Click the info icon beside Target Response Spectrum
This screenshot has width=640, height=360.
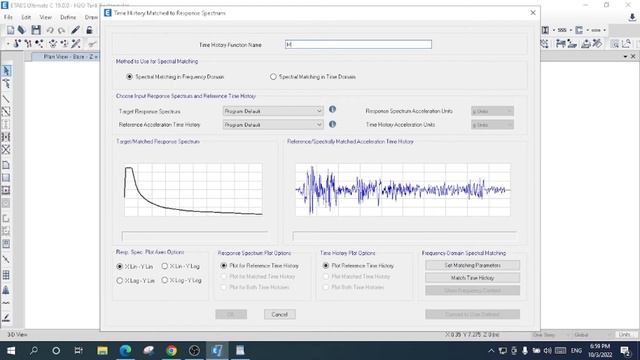coord(332,109)
